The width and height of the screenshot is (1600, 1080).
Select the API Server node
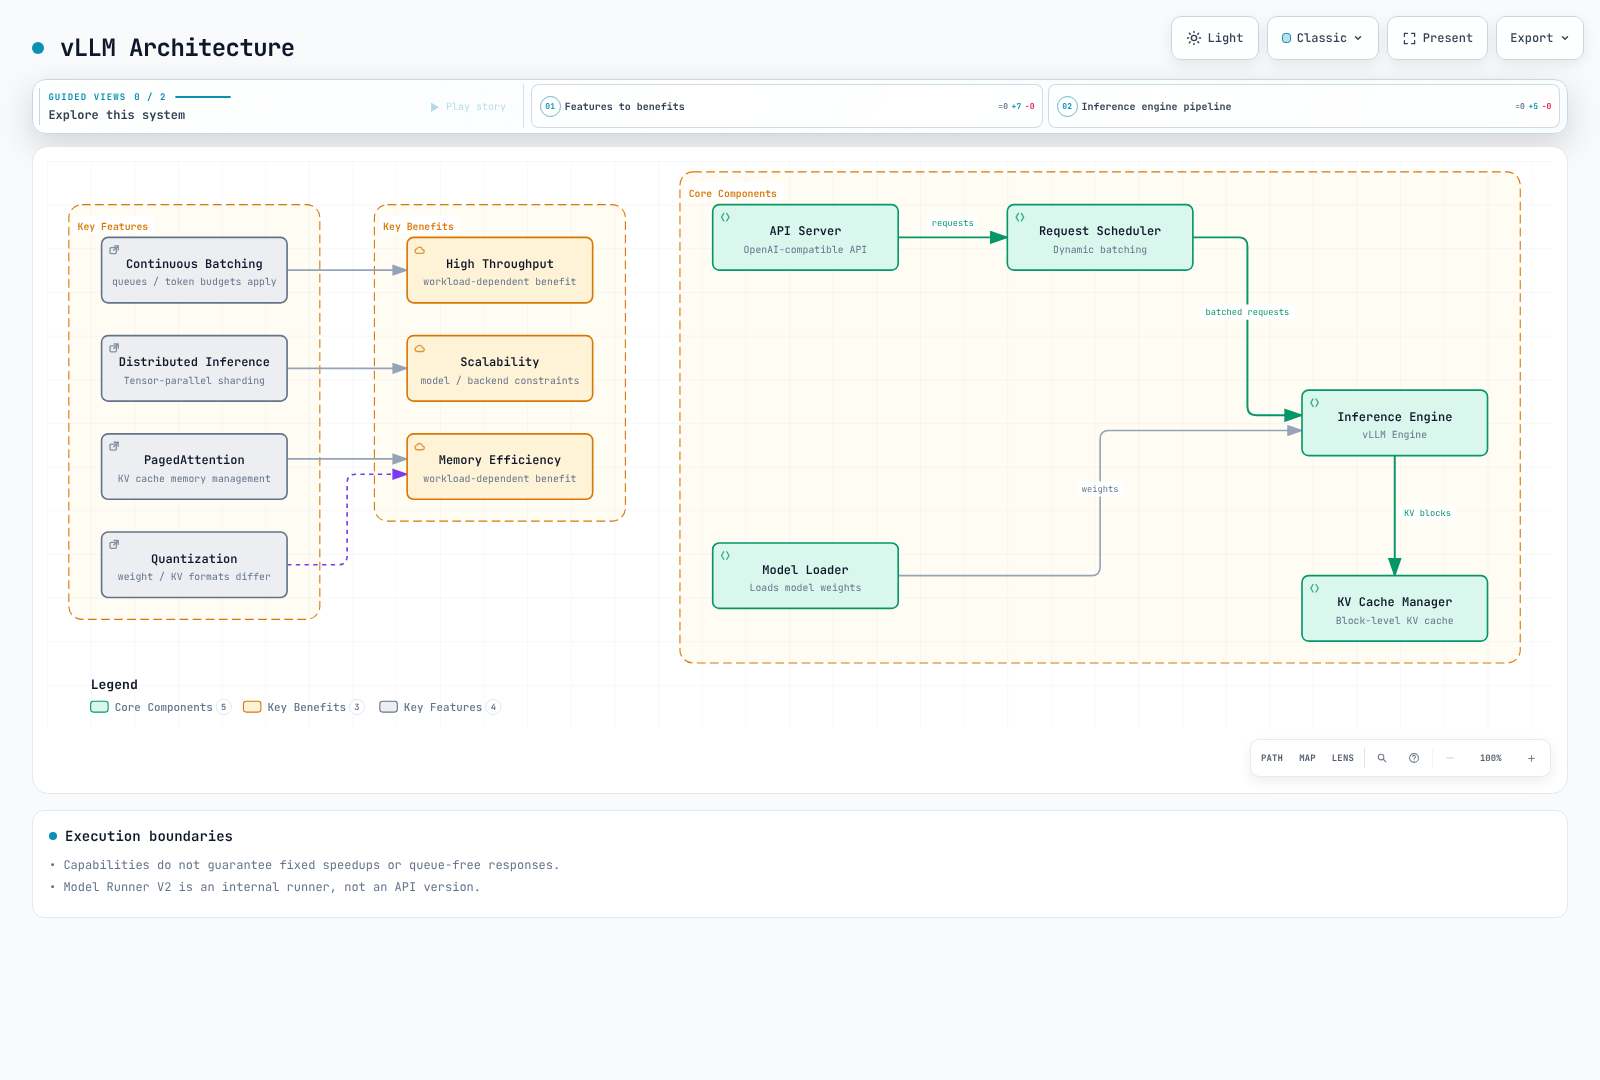805,238
